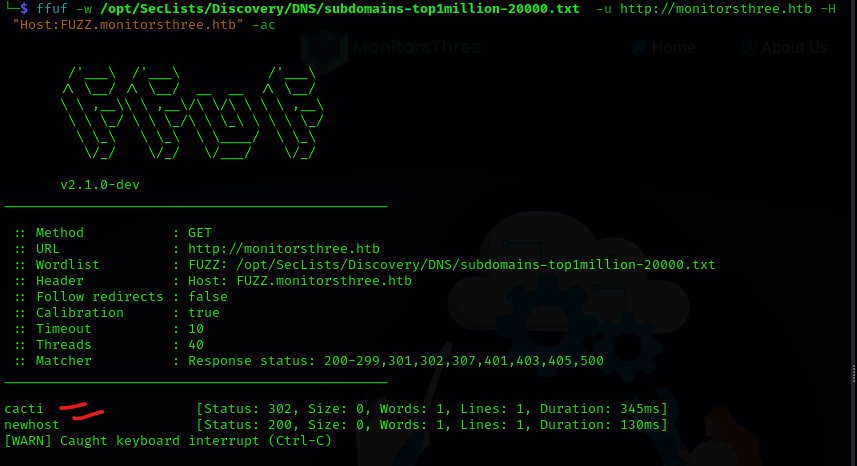This screenshot has width=857, height=466.
Task: Click the Home icon in the faded navbar
Action: (x=639, y=47)
